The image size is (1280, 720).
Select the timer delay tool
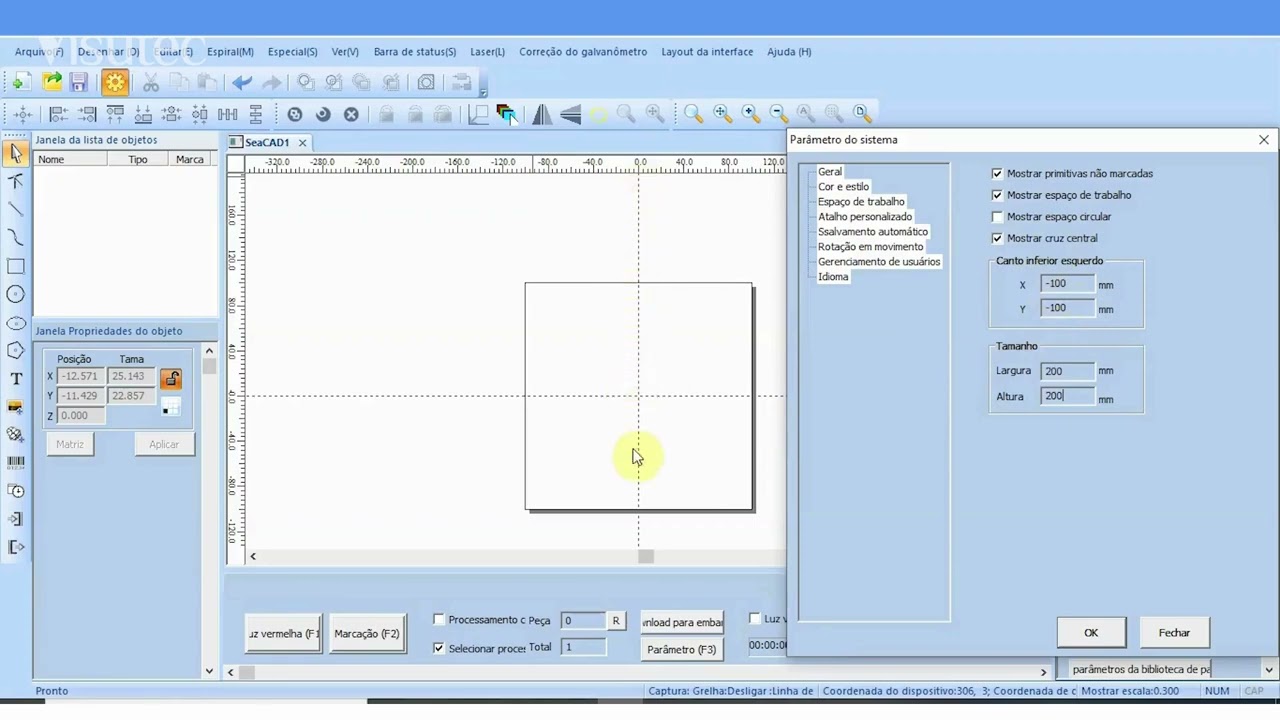click(15, 490)
